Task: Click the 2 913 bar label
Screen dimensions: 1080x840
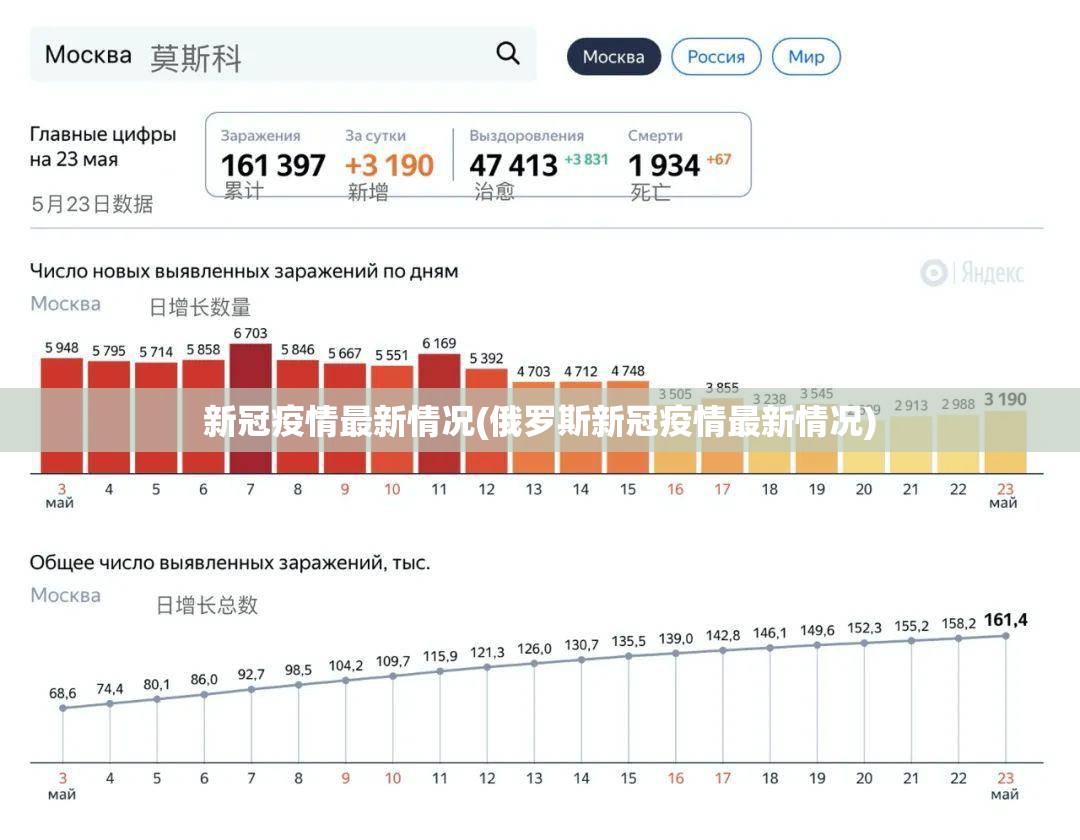Action: [x=911, y=406]
